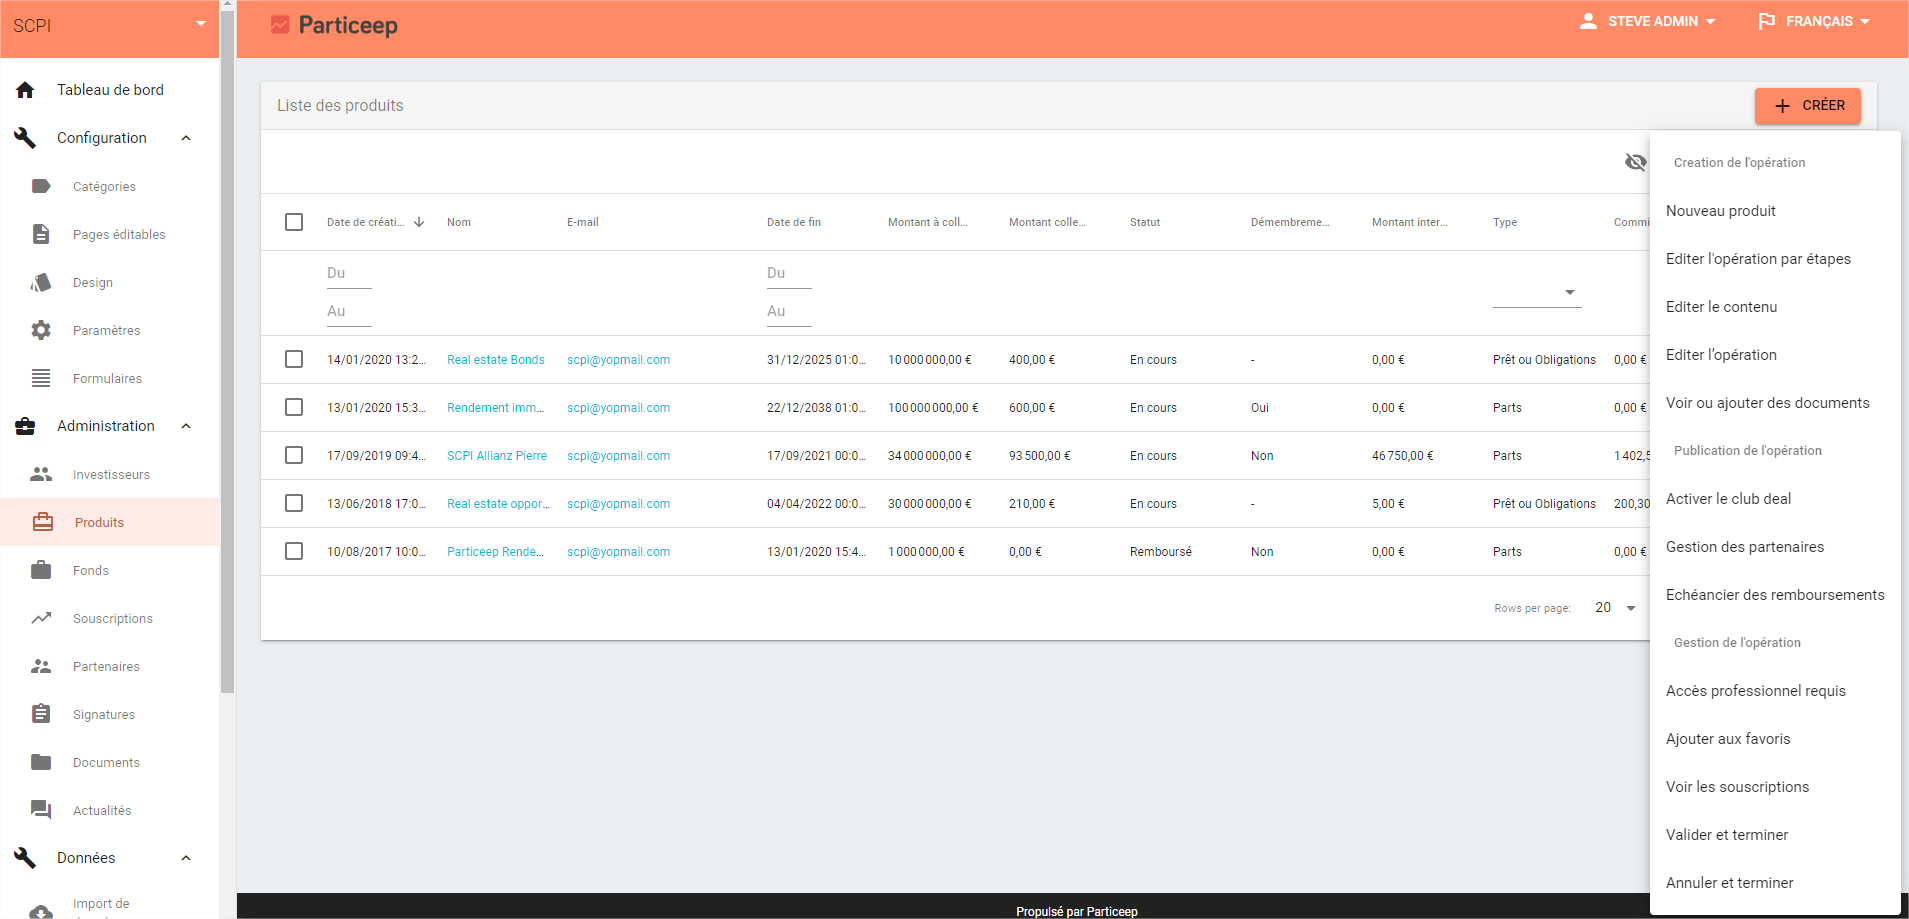1909x919 pixels.
Task: Open the Particeep Rende... product link
Action: point(495,552)
